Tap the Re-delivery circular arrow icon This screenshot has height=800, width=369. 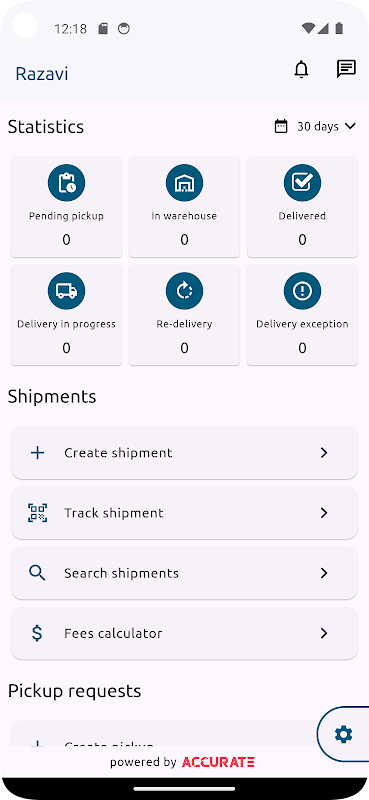point(184,291)
